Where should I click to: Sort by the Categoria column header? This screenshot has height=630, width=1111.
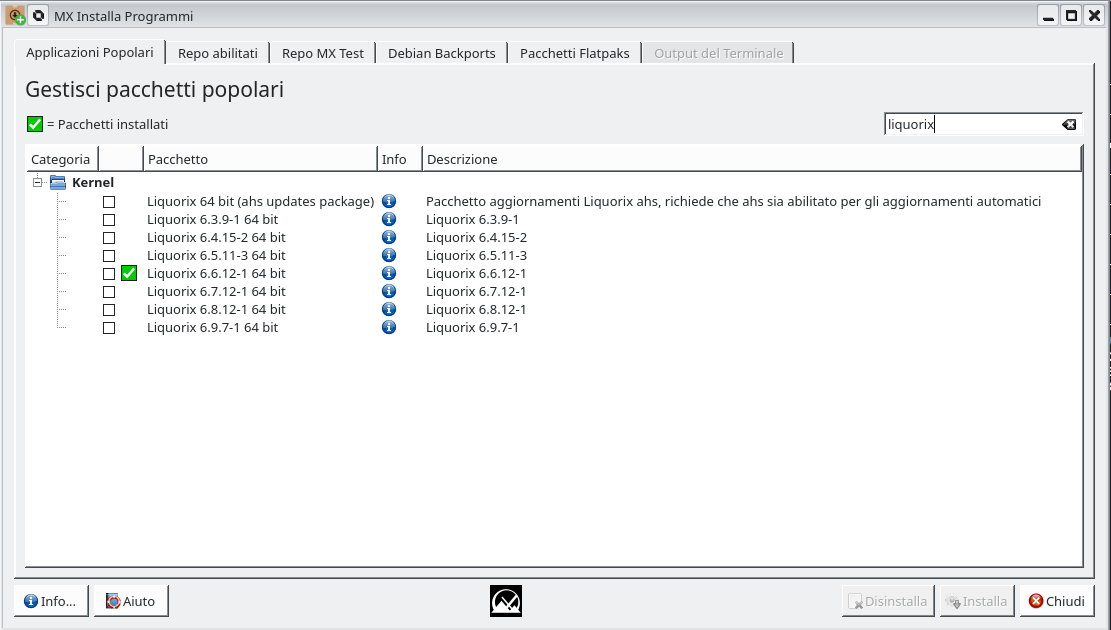tap(62, 159)
